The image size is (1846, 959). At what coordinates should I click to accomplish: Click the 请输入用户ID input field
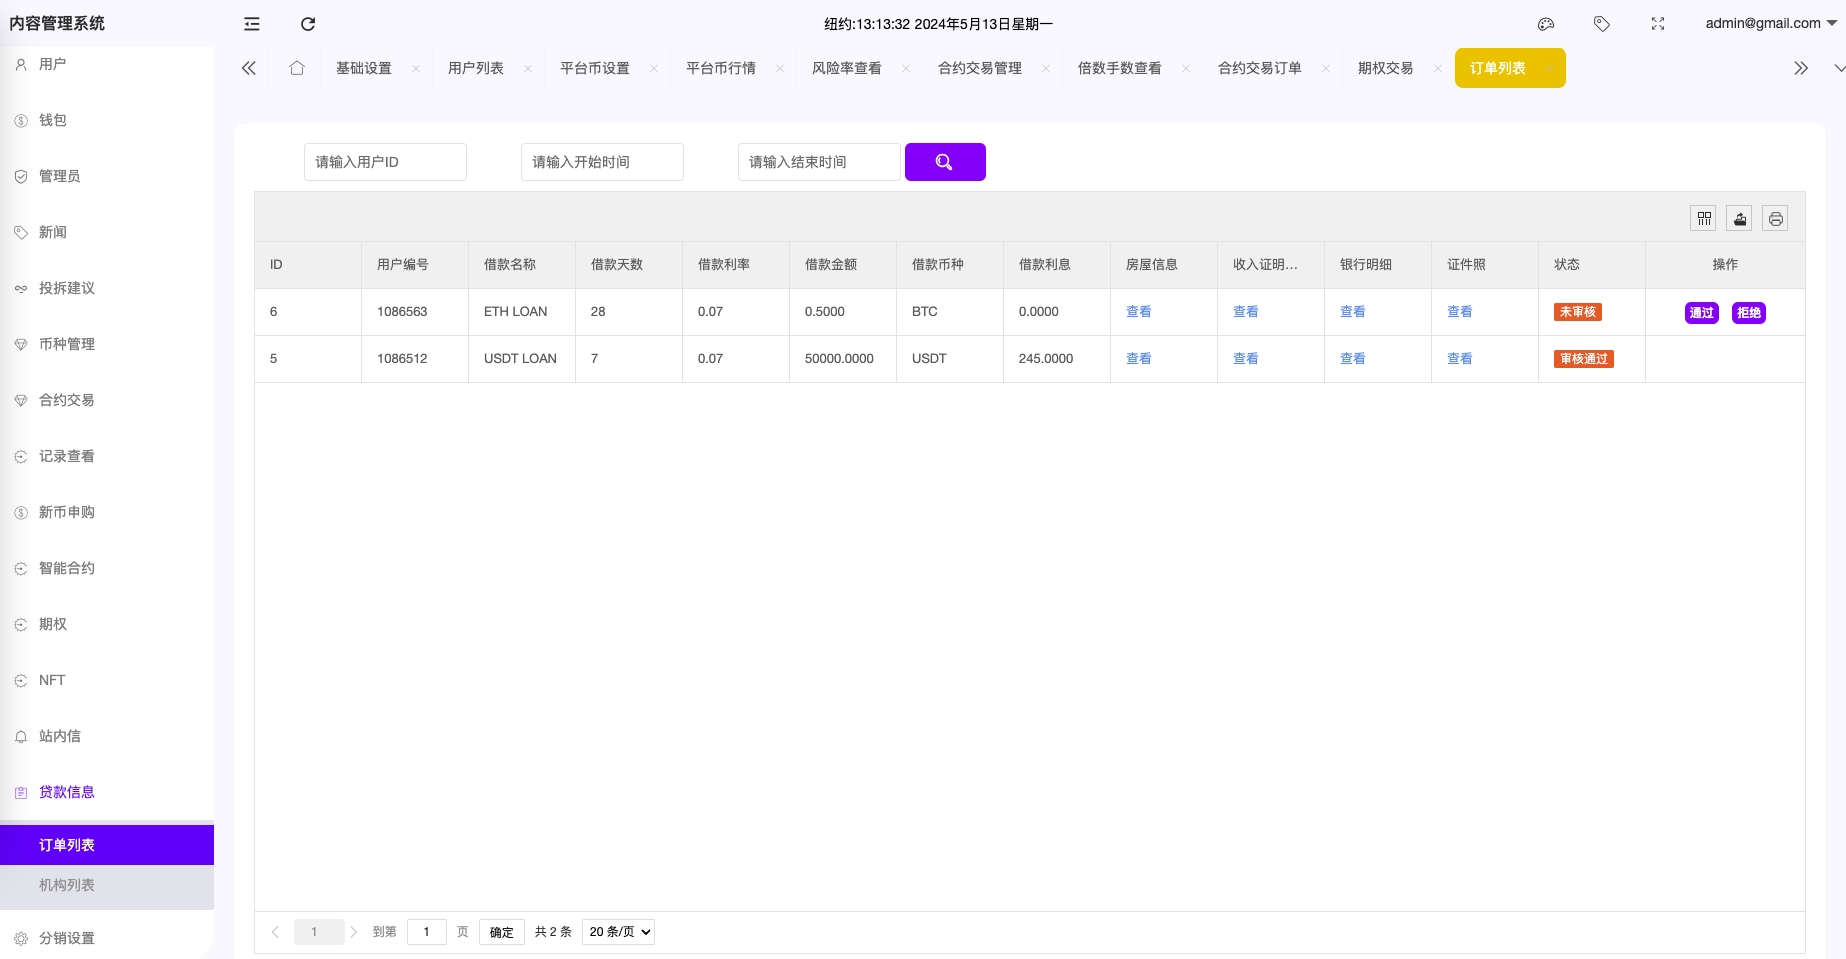385,162
